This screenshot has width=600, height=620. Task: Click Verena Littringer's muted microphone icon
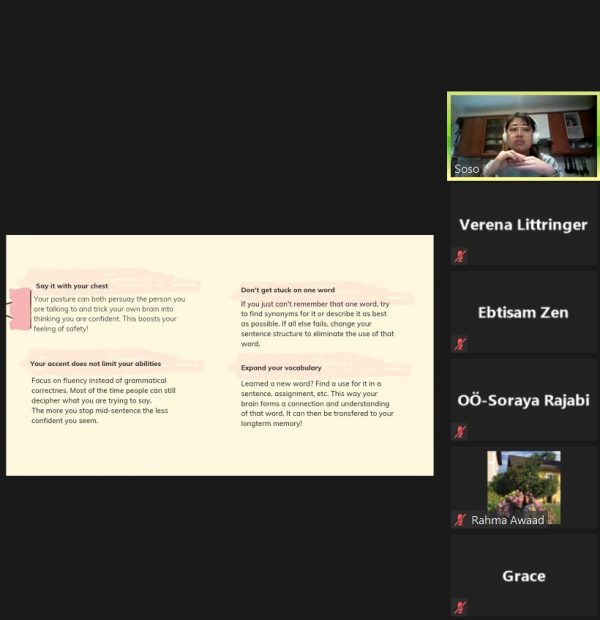coord(460,256)
